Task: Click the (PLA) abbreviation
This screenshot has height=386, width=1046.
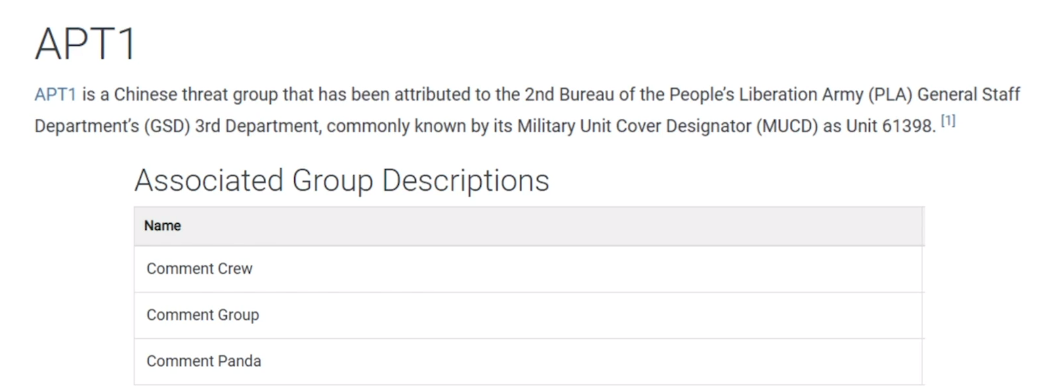Action: (x=891, y=95)
